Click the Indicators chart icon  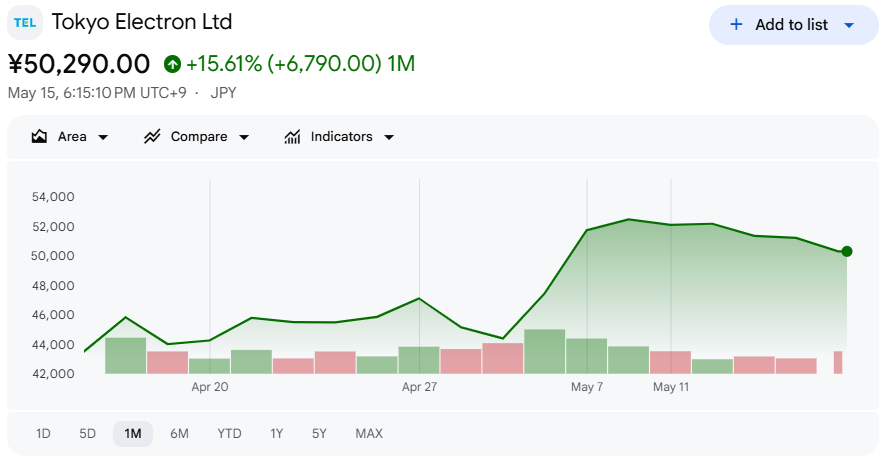[292, 137]
